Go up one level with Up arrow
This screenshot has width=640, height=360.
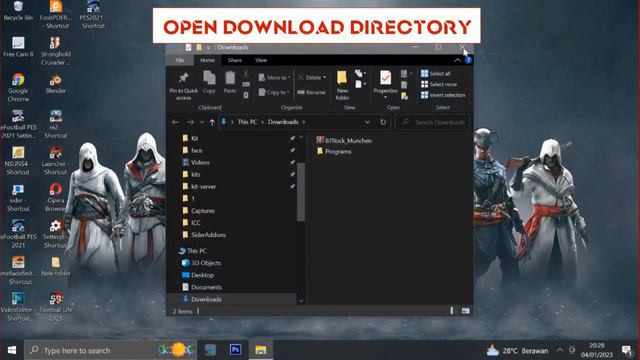[x=212, y=122]
